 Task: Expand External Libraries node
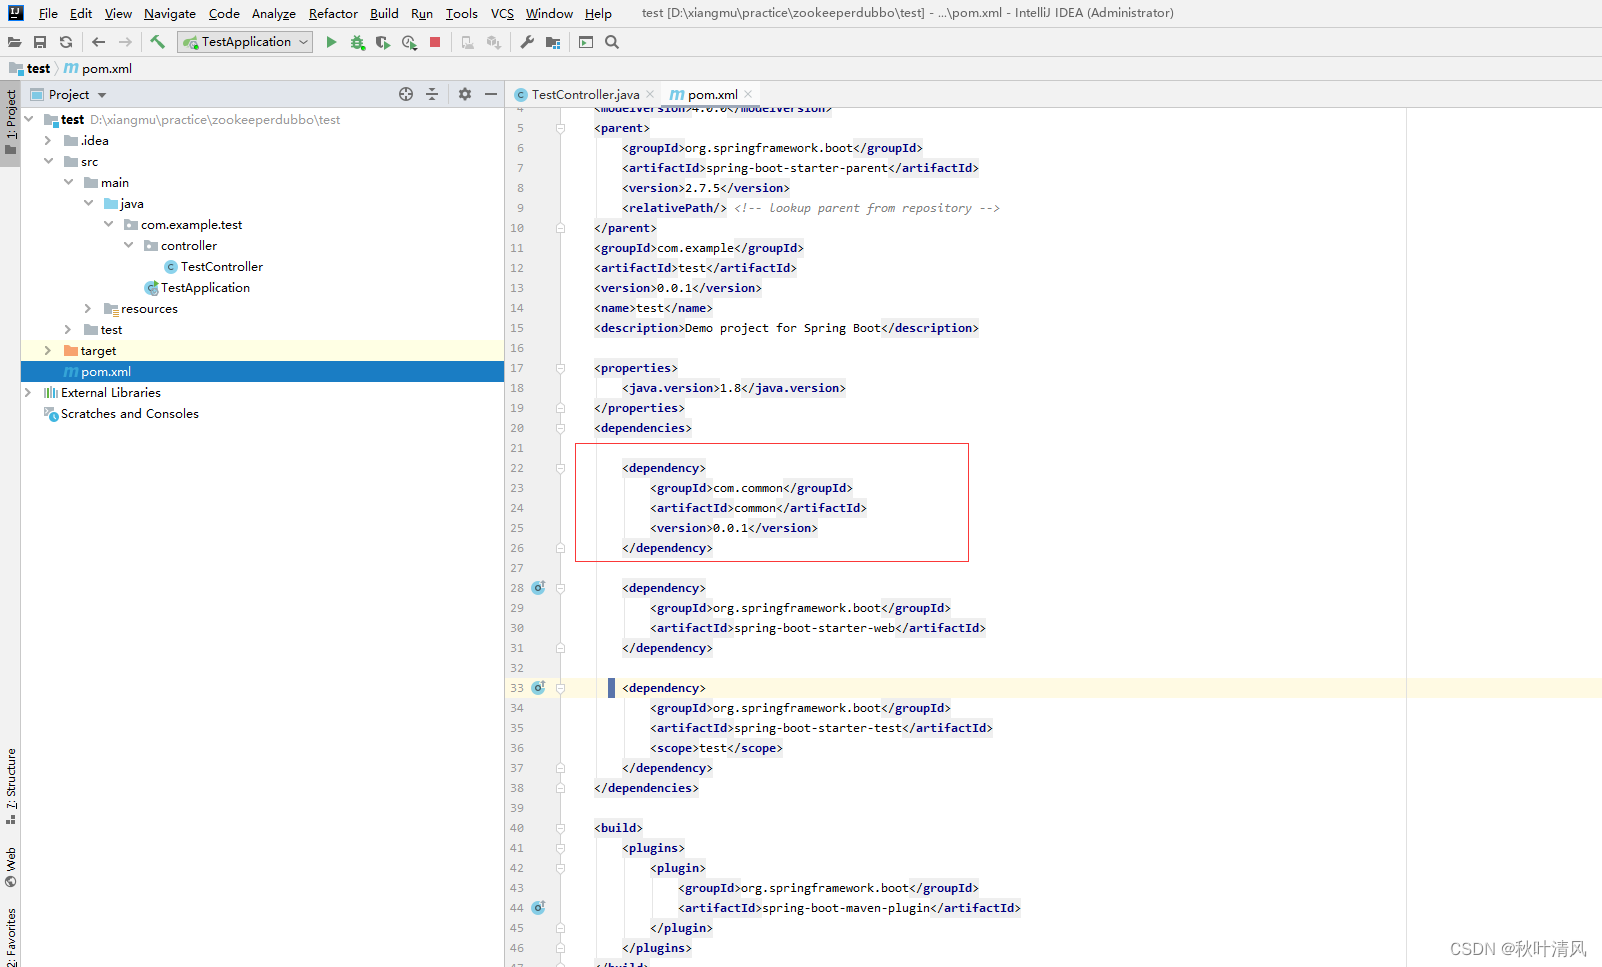[28, 392]
